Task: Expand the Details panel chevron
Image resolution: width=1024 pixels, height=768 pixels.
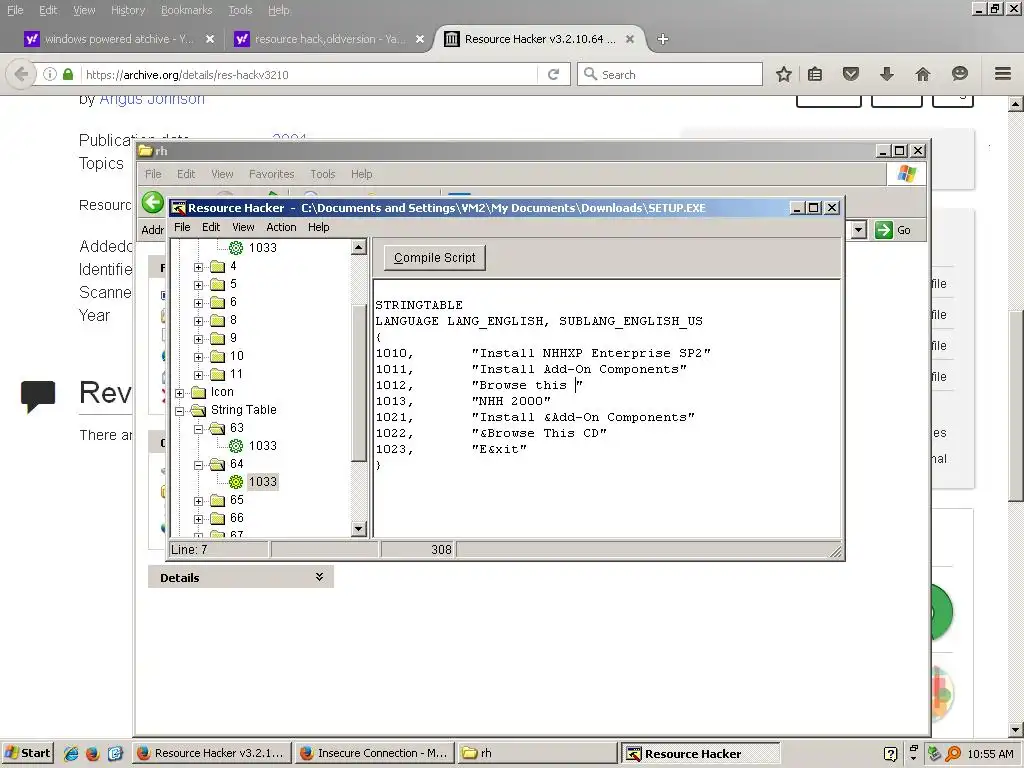Action: 319,577
